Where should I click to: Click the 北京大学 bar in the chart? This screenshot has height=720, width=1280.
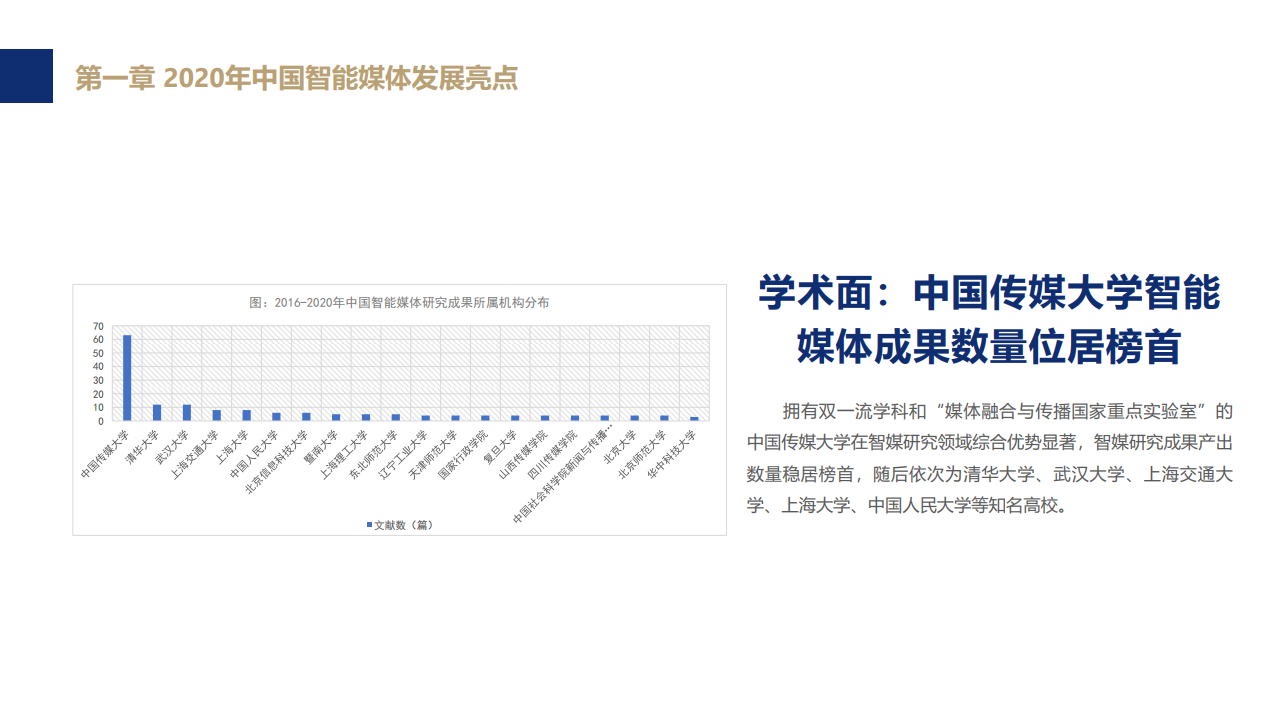635,417
